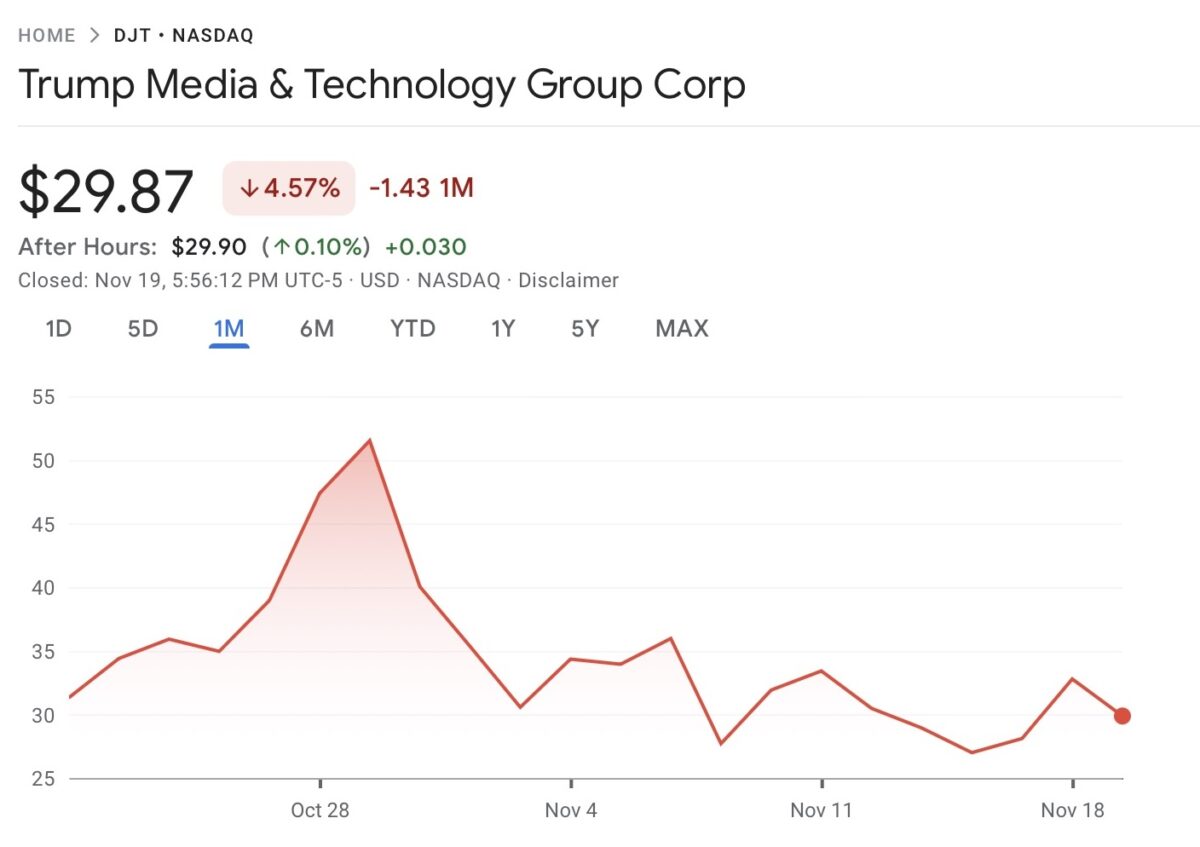
Task: Switch to the 1D chart view
Action: click(57, 328)
